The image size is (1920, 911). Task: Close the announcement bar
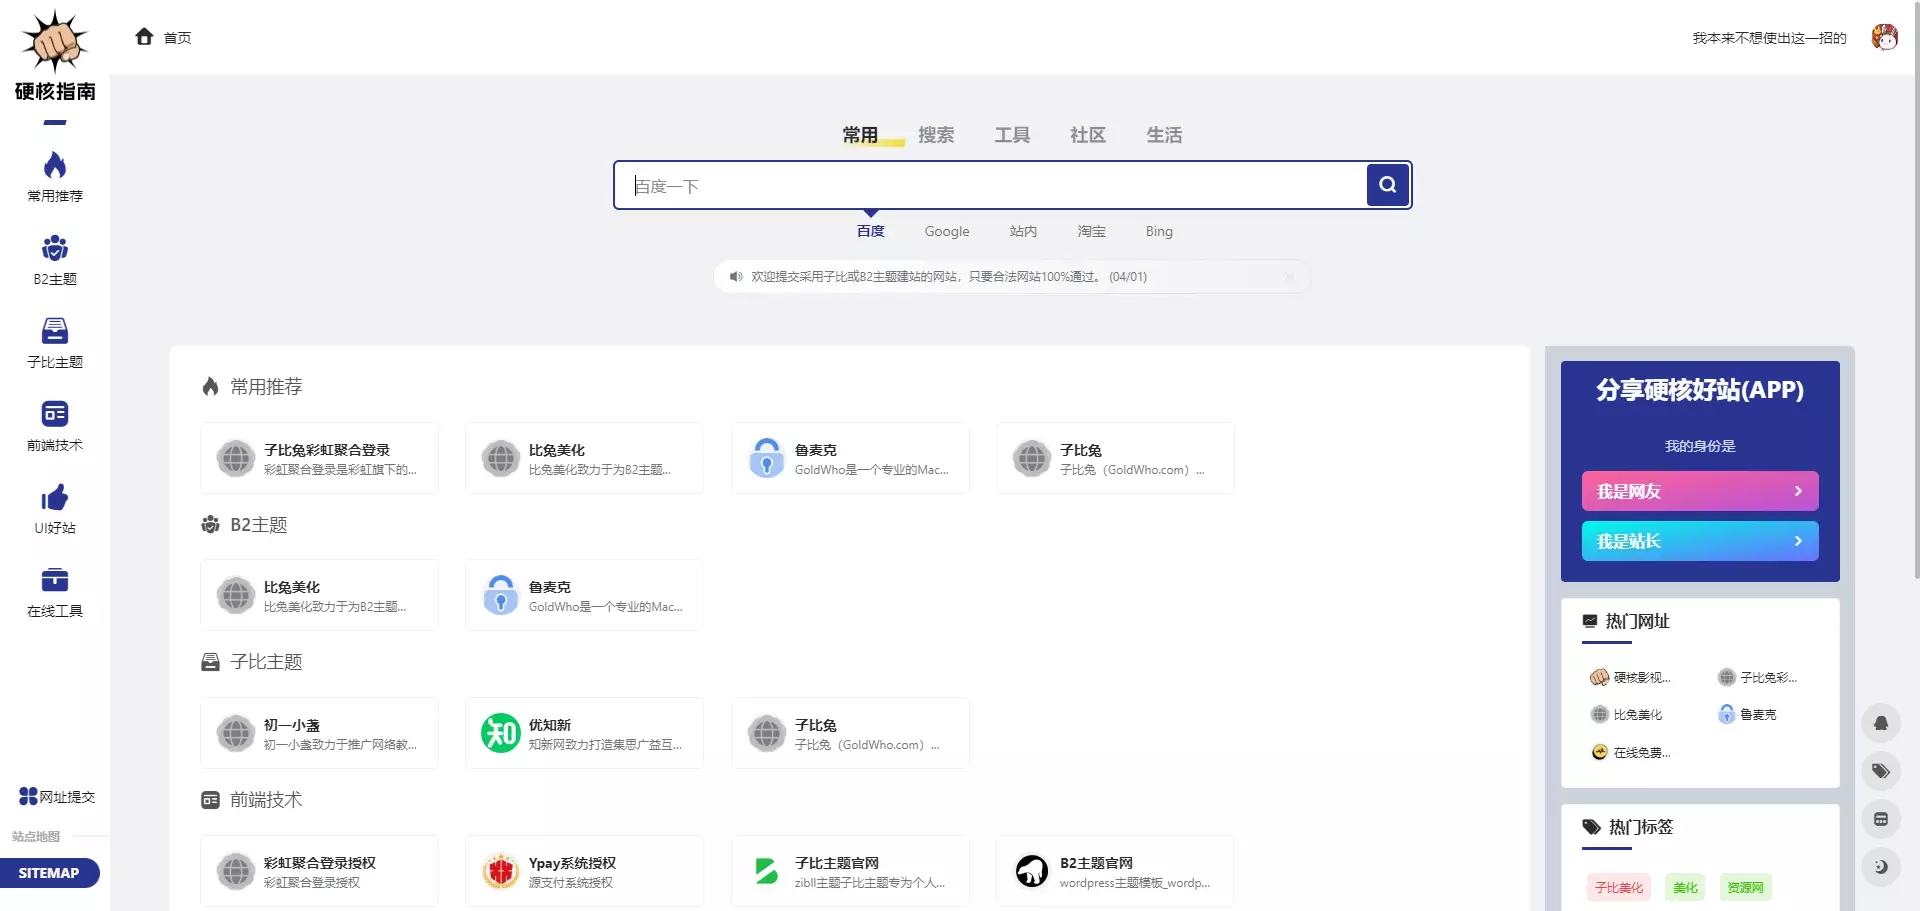[1289, 277]
